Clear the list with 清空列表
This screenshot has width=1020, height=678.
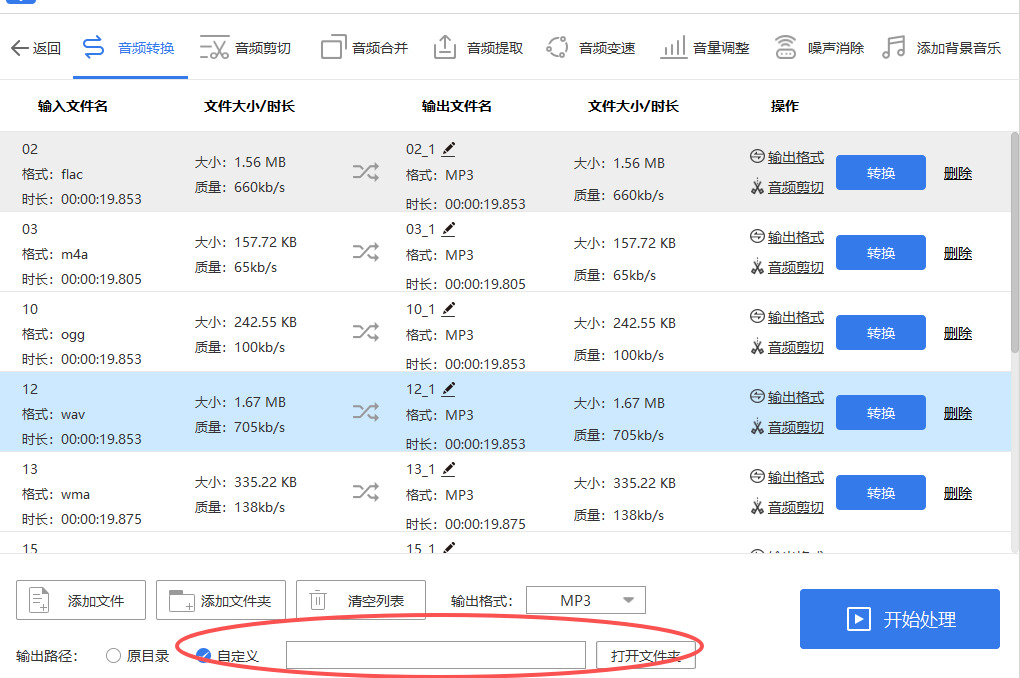click(x=360, y=600)
